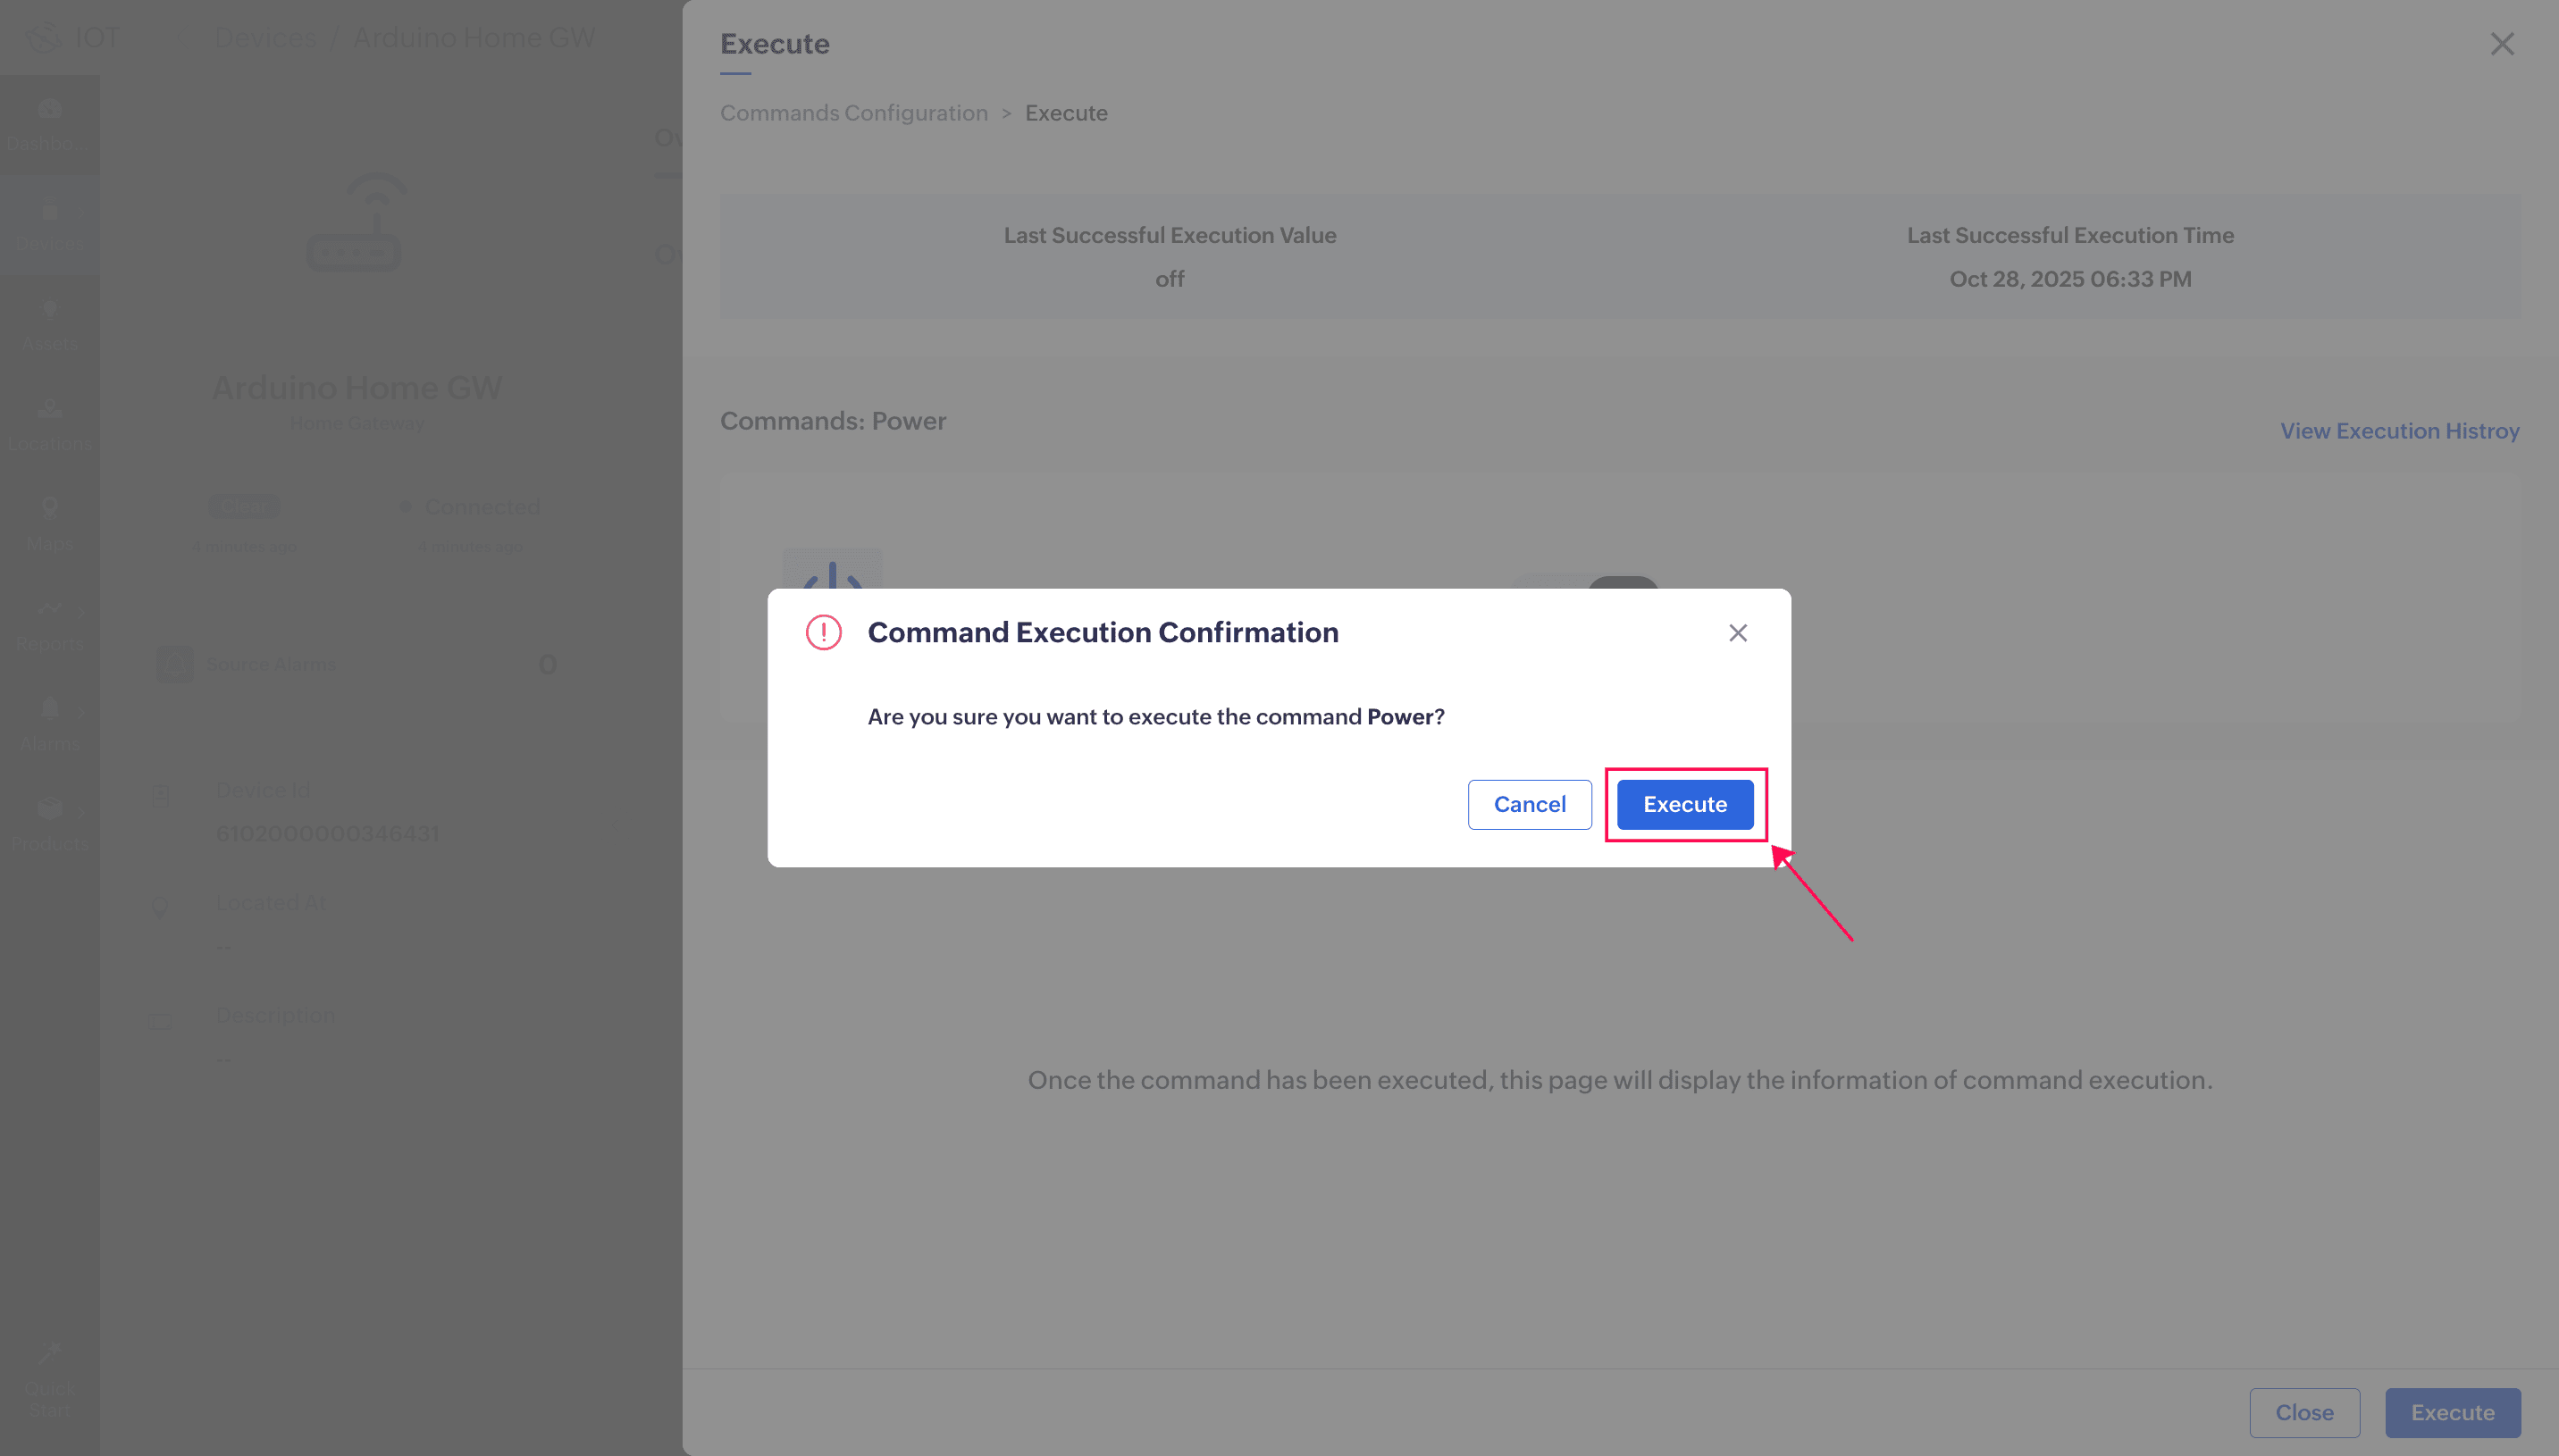2559x1456 pixels.
Task: Close the Command Execution Confirmation dialog
Action: tap(1737, 633)
